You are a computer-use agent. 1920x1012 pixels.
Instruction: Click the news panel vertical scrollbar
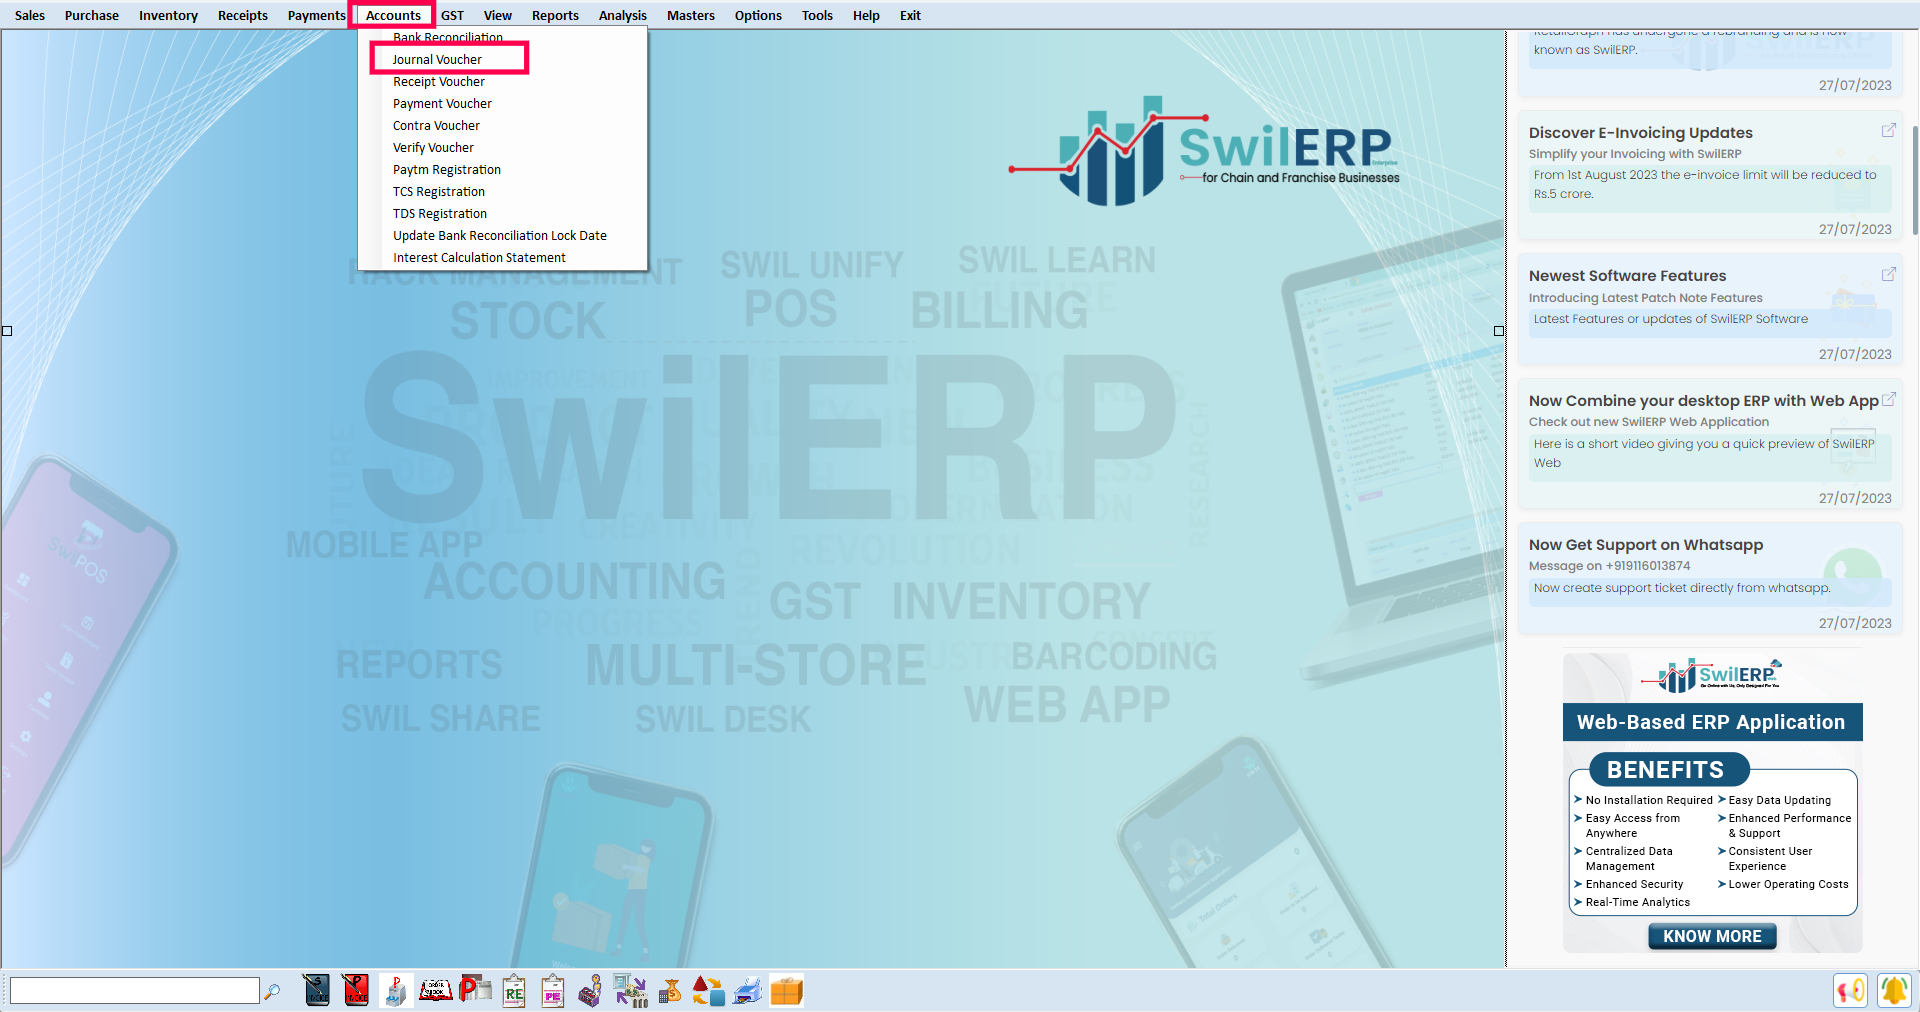click(x=1915, y=180)
